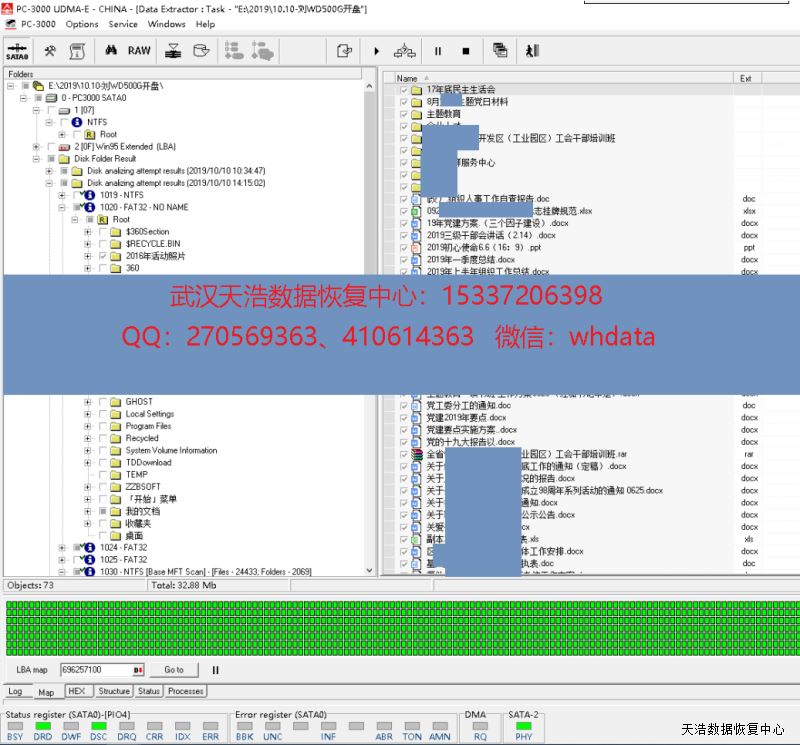This screenshot has width=800, height=745.
Task: Collapse the Disk Folder Result node
Action: 36,159
